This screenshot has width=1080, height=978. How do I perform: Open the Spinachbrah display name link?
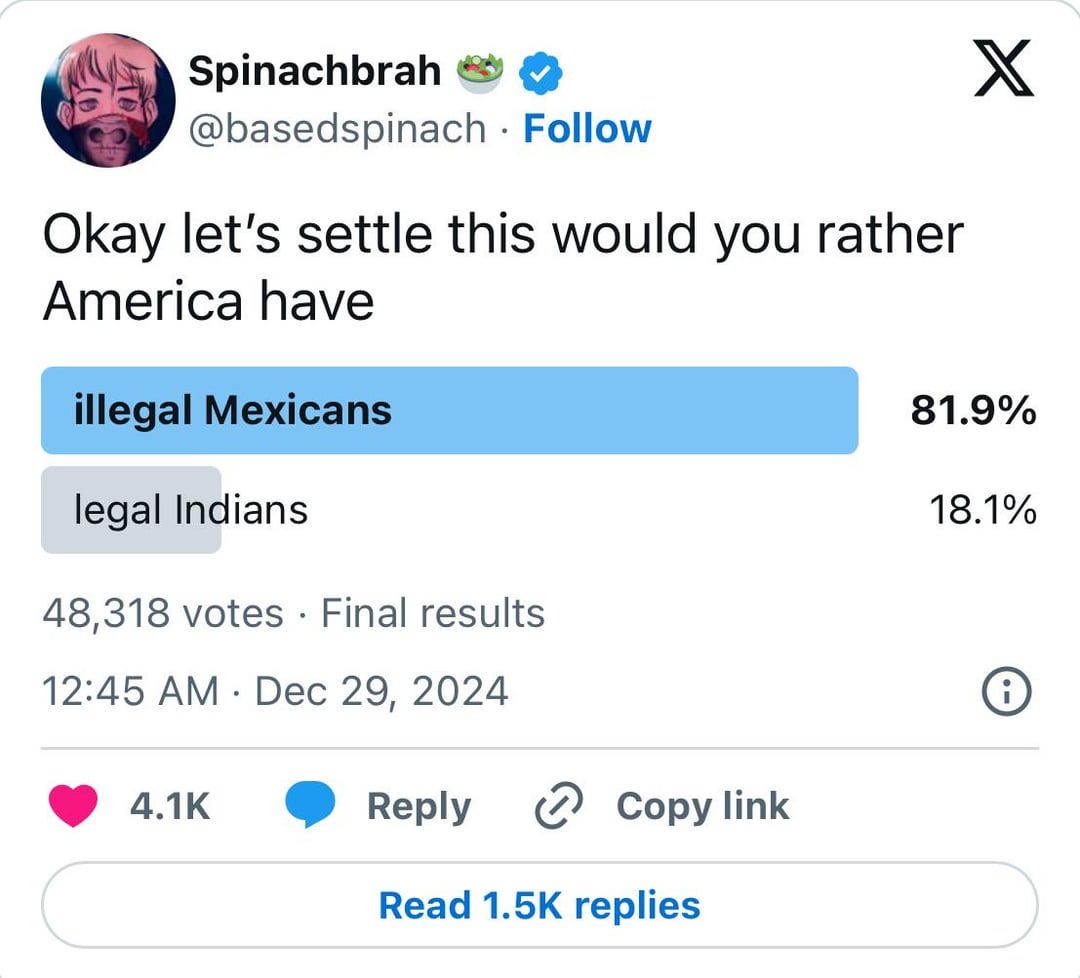[x=315, y=70]
